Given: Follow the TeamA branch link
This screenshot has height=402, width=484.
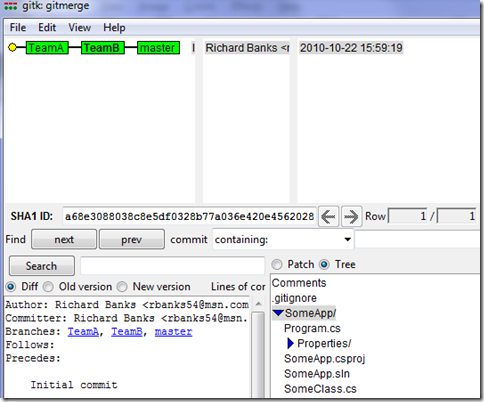Looking at the screenshot, I should [x=83, y=332].
